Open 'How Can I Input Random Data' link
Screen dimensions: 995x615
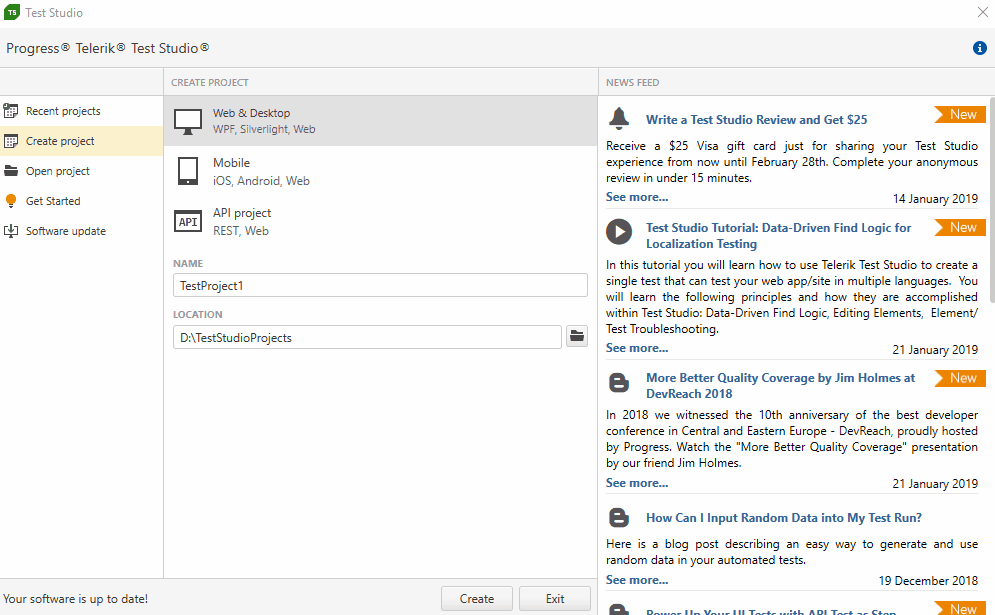(x=784, y=518)
